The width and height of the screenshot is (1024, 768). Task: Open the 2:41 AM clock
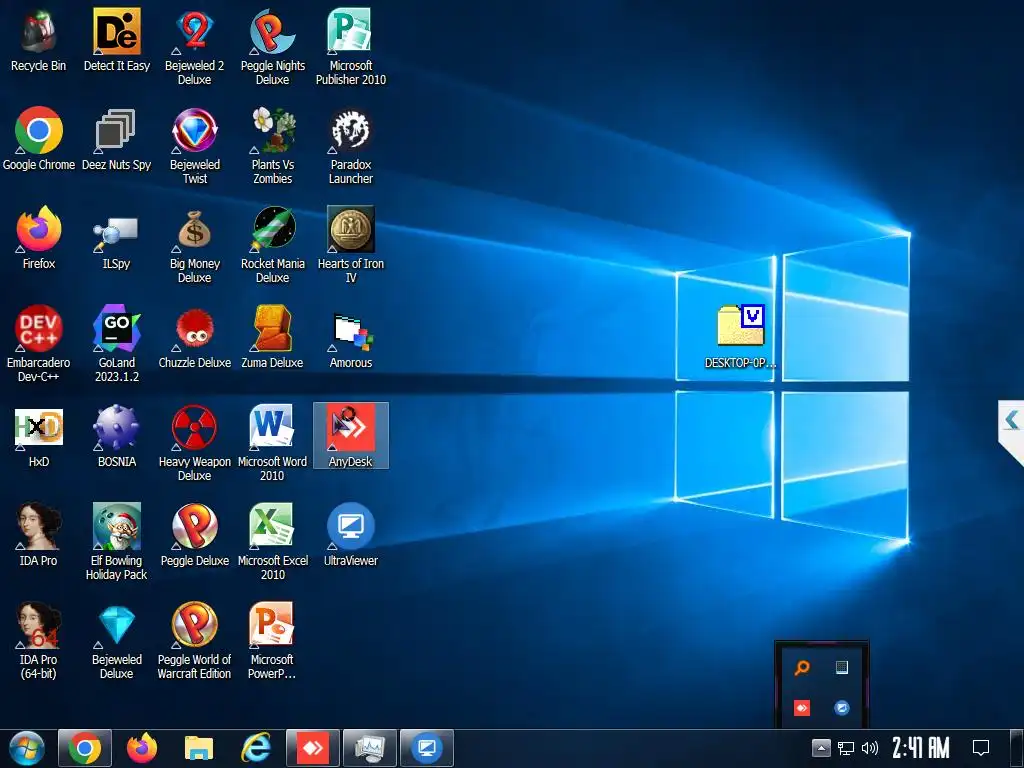tap(921, 748)
